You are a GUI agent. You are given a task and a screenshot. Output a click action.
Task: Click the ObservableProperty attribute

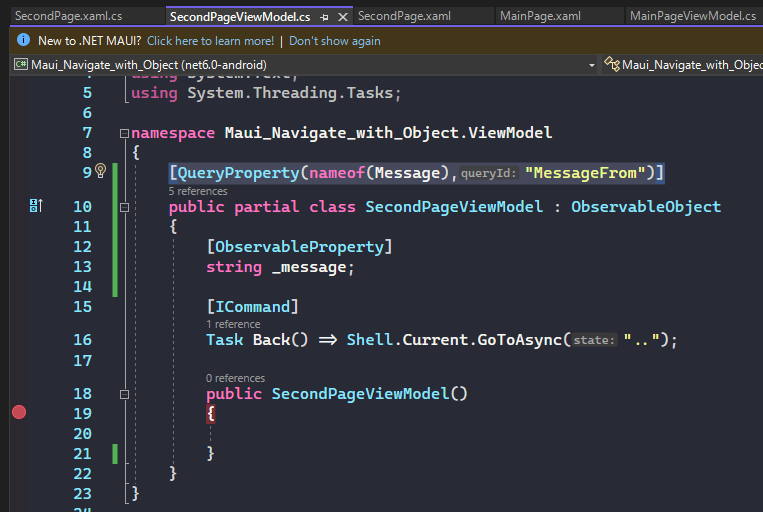[299, 247]
